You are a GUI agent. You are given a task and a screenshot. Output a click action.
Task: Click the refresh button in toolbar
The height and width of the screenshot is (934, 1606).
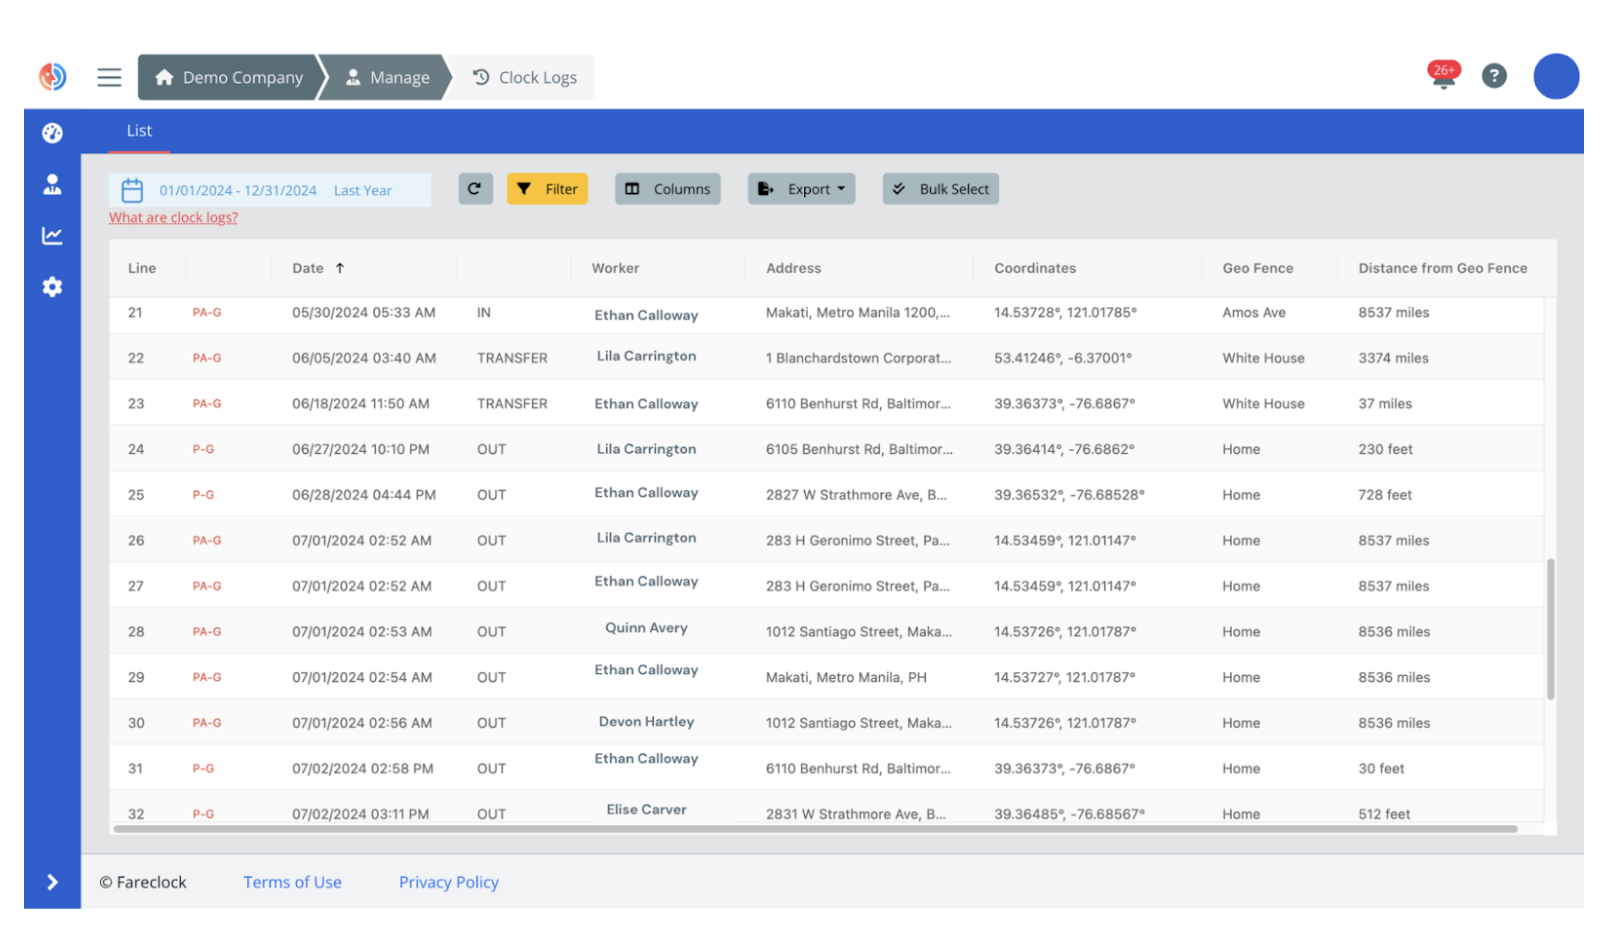pyautogui.click(x=475, y=189)
